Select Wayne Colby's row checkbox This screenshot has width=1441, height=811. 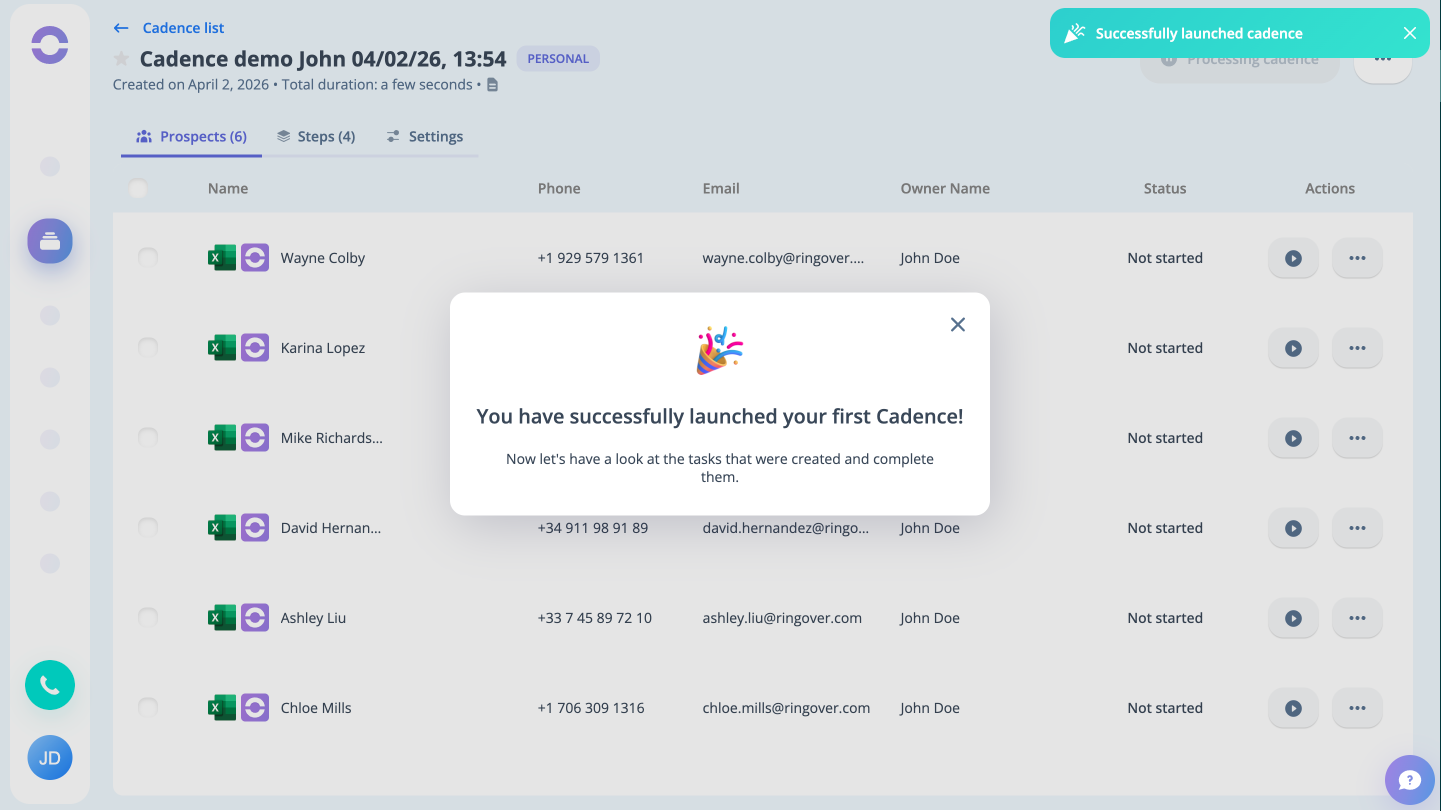pyautogui.click(x=148, y=258)
